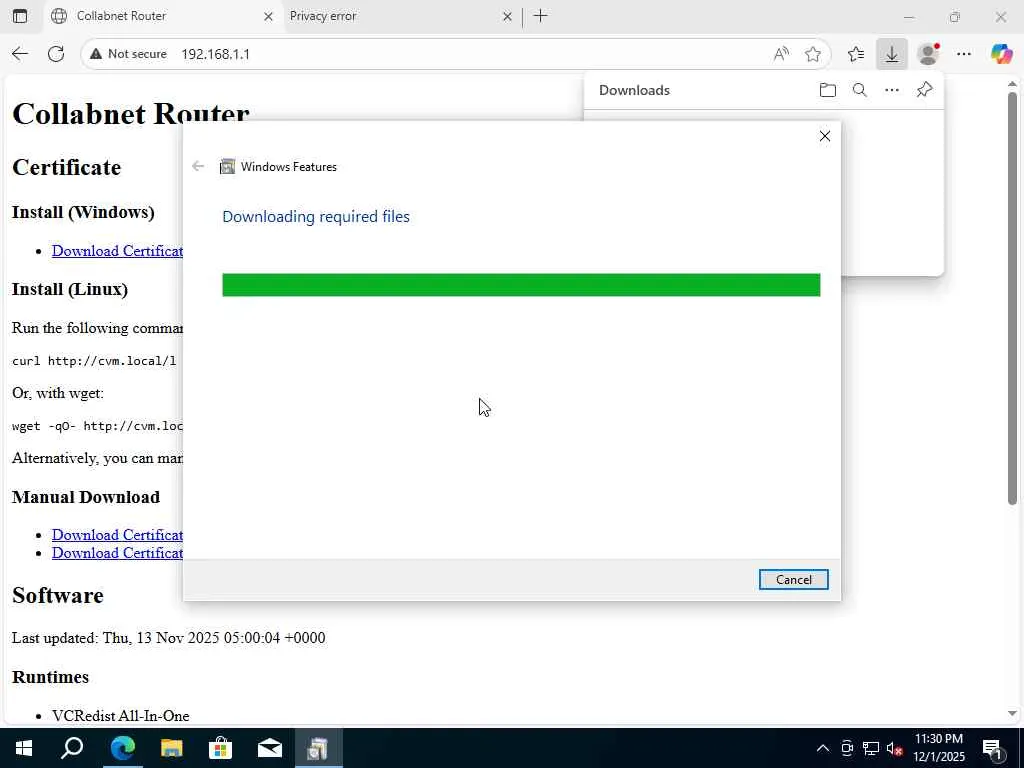Open the Favorites list icon
1024x768 pixels.
856,54
